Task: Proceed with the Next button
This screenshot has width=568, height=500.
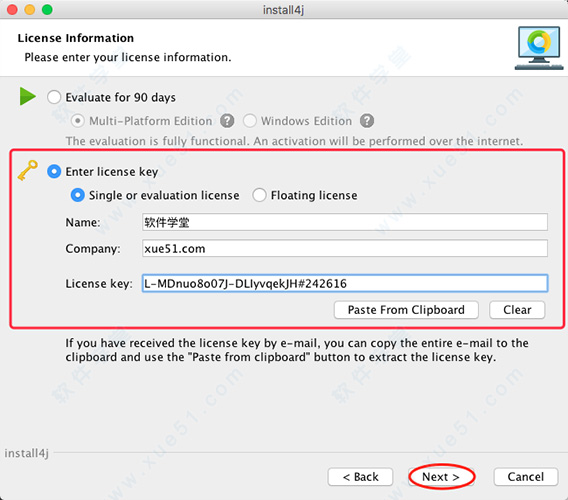Action: point(441,477)
